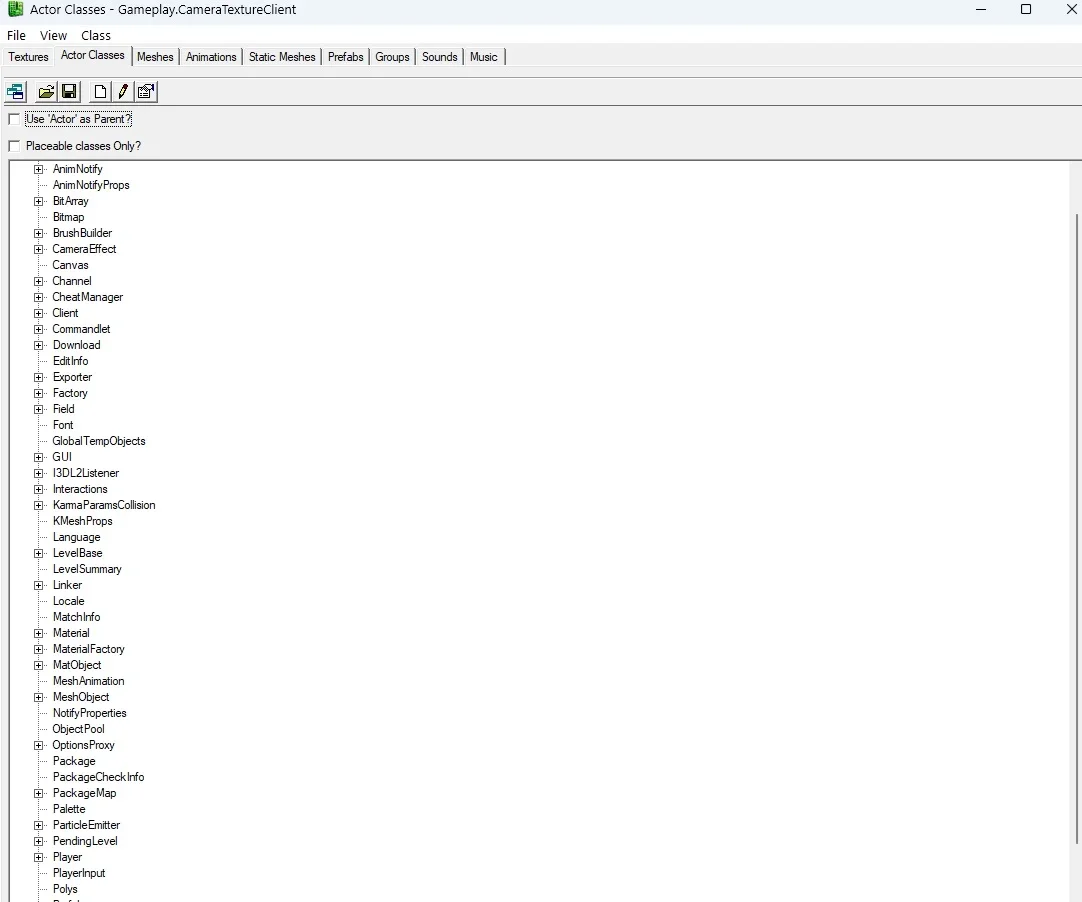This screenshot has width=1082, height=902.
Task: Select I3DL2Listener class label
Action: pos(86,473)
